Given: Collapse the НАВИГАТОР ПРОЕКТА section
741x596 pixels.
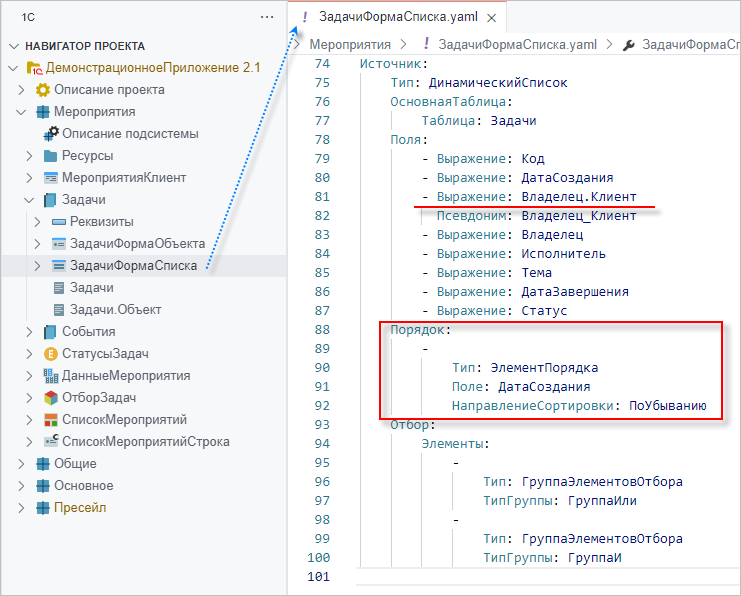Looking at the screenshot, I should click(13, 46).
